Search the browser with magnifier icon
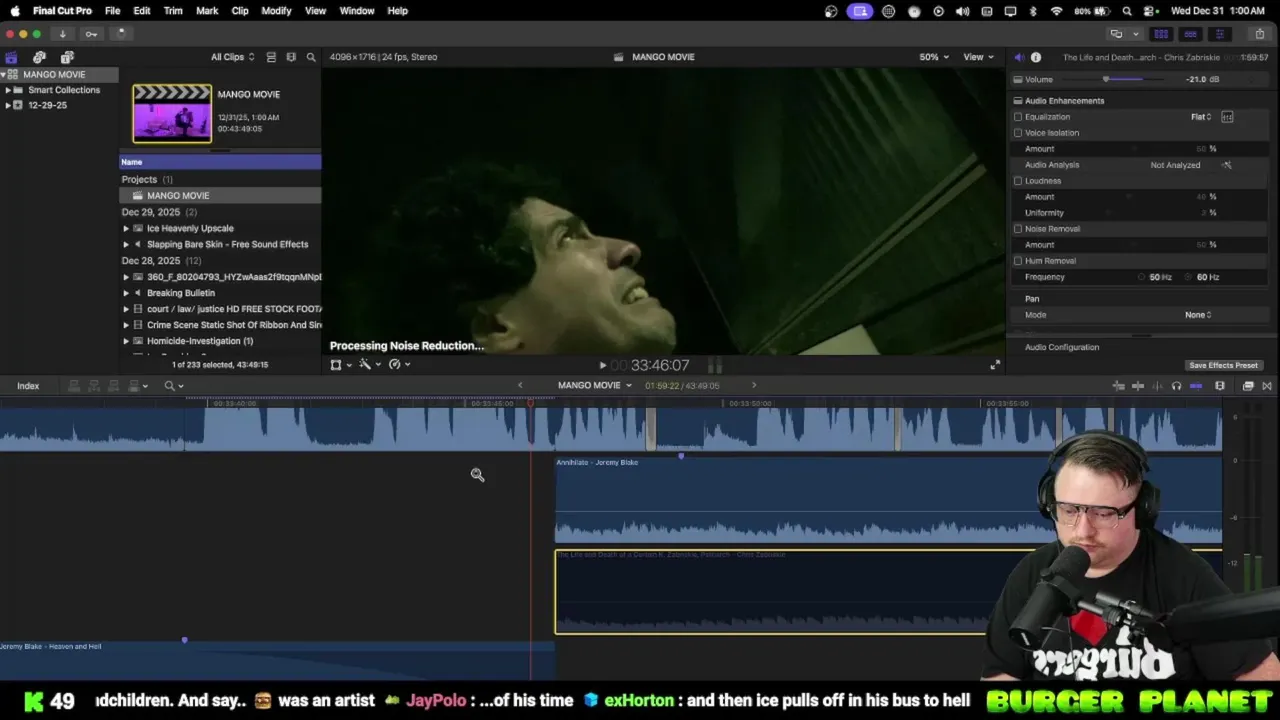1280x720 pixels. [311, 57]
